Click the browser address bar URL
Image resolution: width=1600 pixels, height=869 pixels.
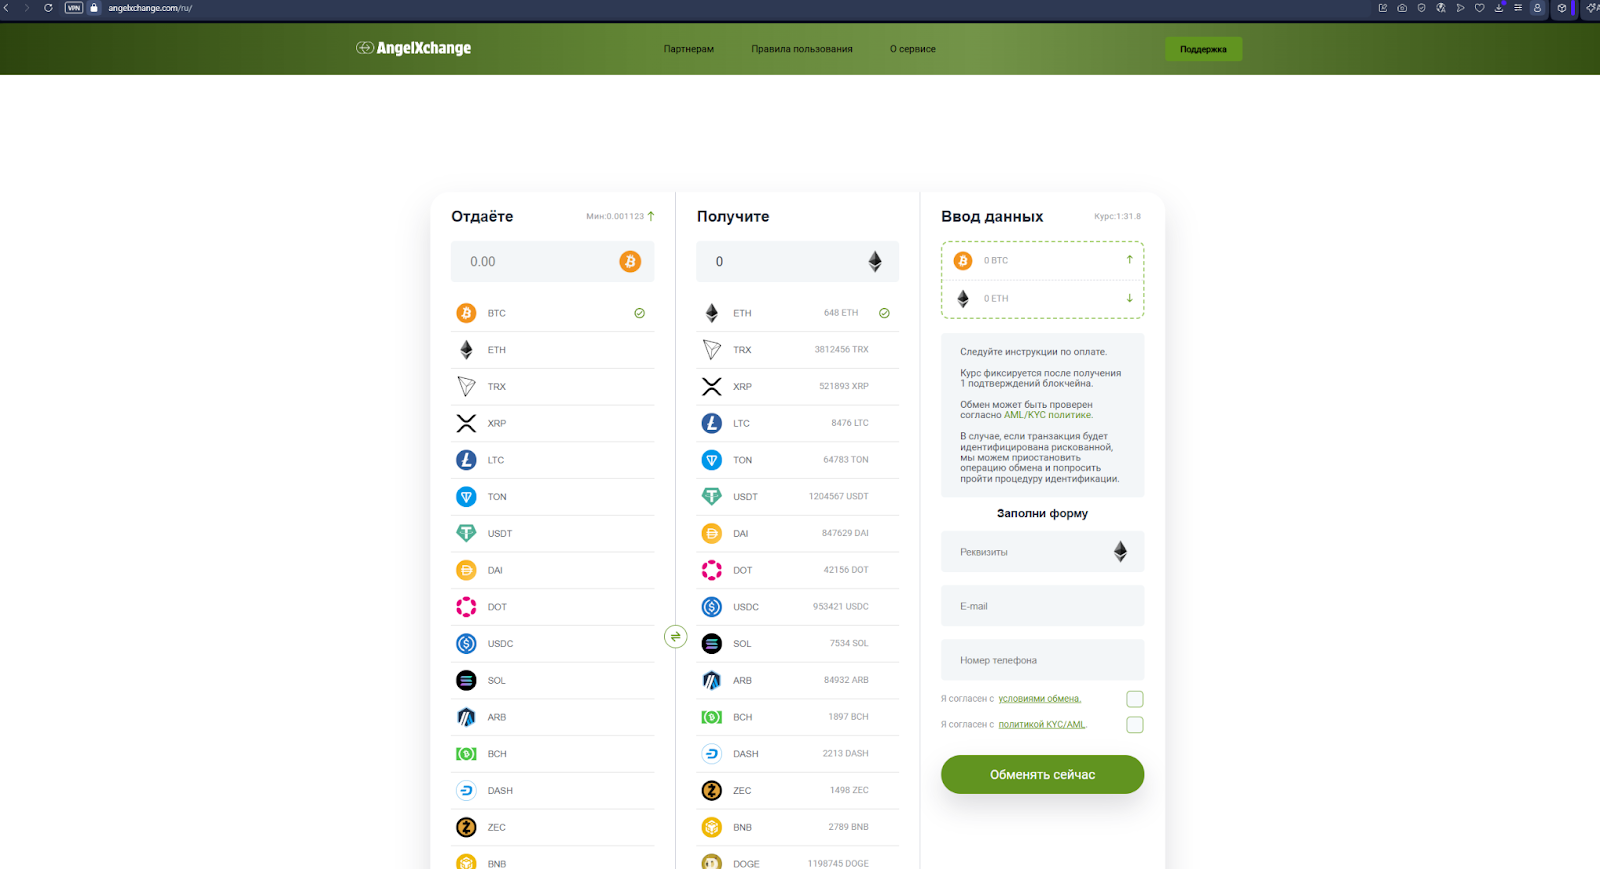[150, 8]
